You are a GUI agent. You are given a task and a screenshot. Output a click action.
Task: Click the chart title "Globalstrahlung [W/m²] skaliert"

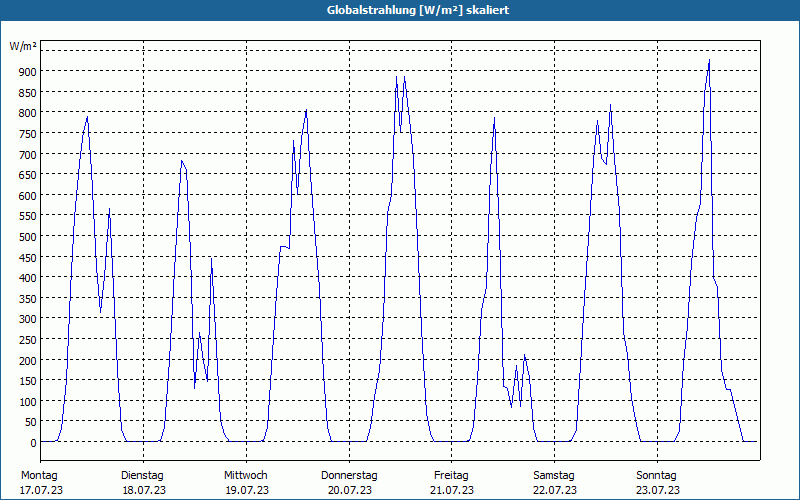[418, 10]
